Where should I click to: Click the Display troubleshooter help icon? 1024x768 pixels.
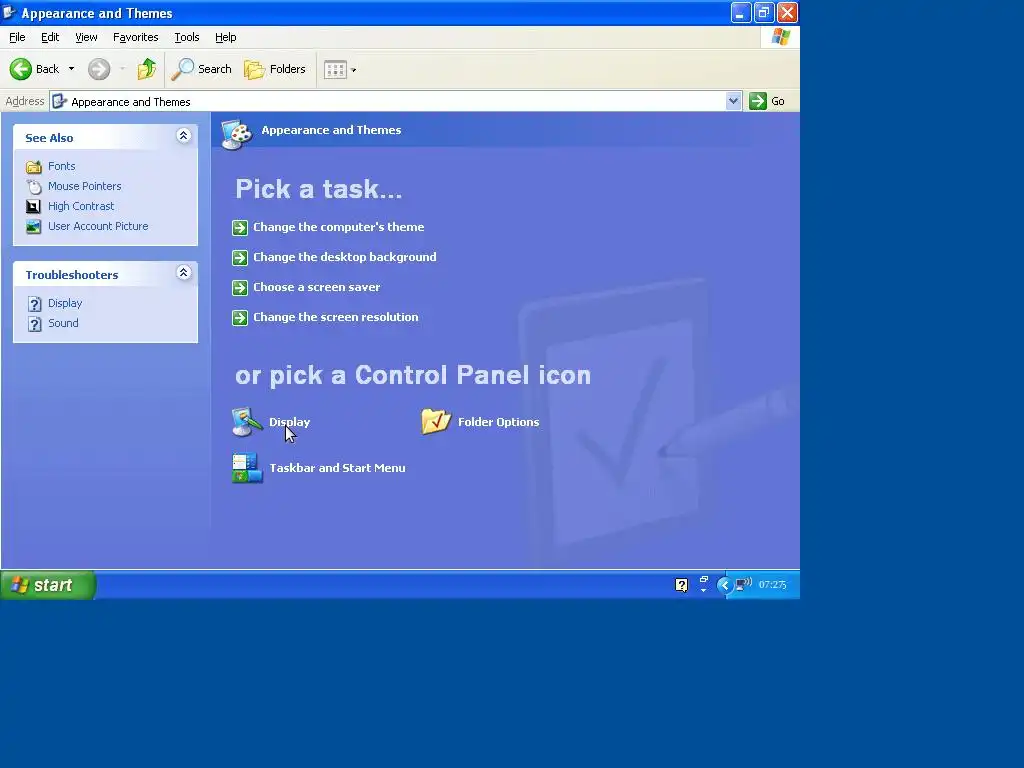pos(35,304)
